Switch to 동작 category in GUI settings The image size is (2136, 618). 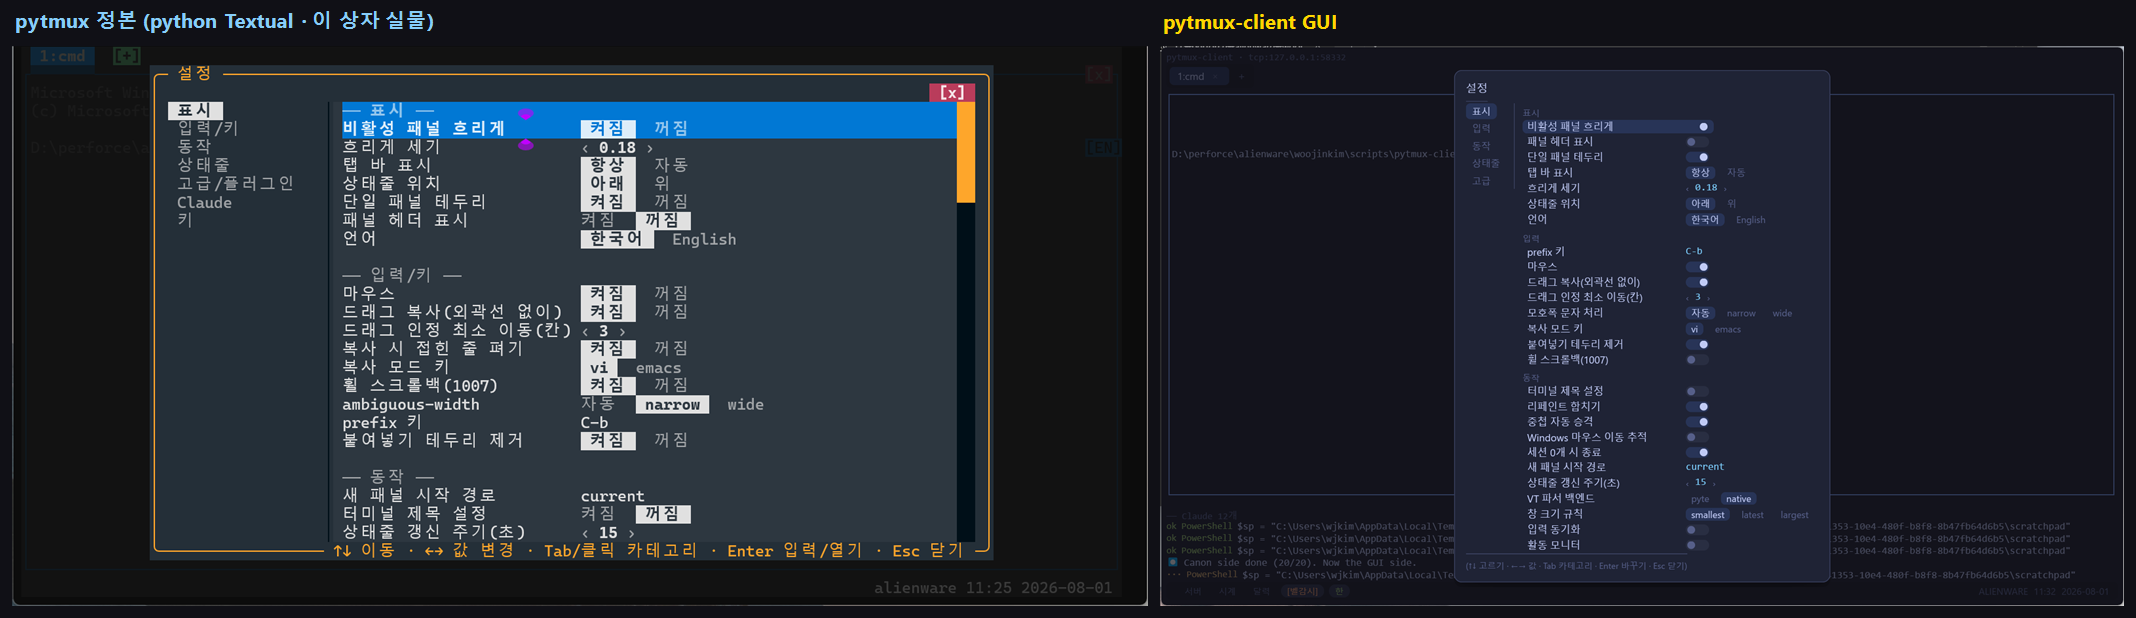pos(1481,146)
